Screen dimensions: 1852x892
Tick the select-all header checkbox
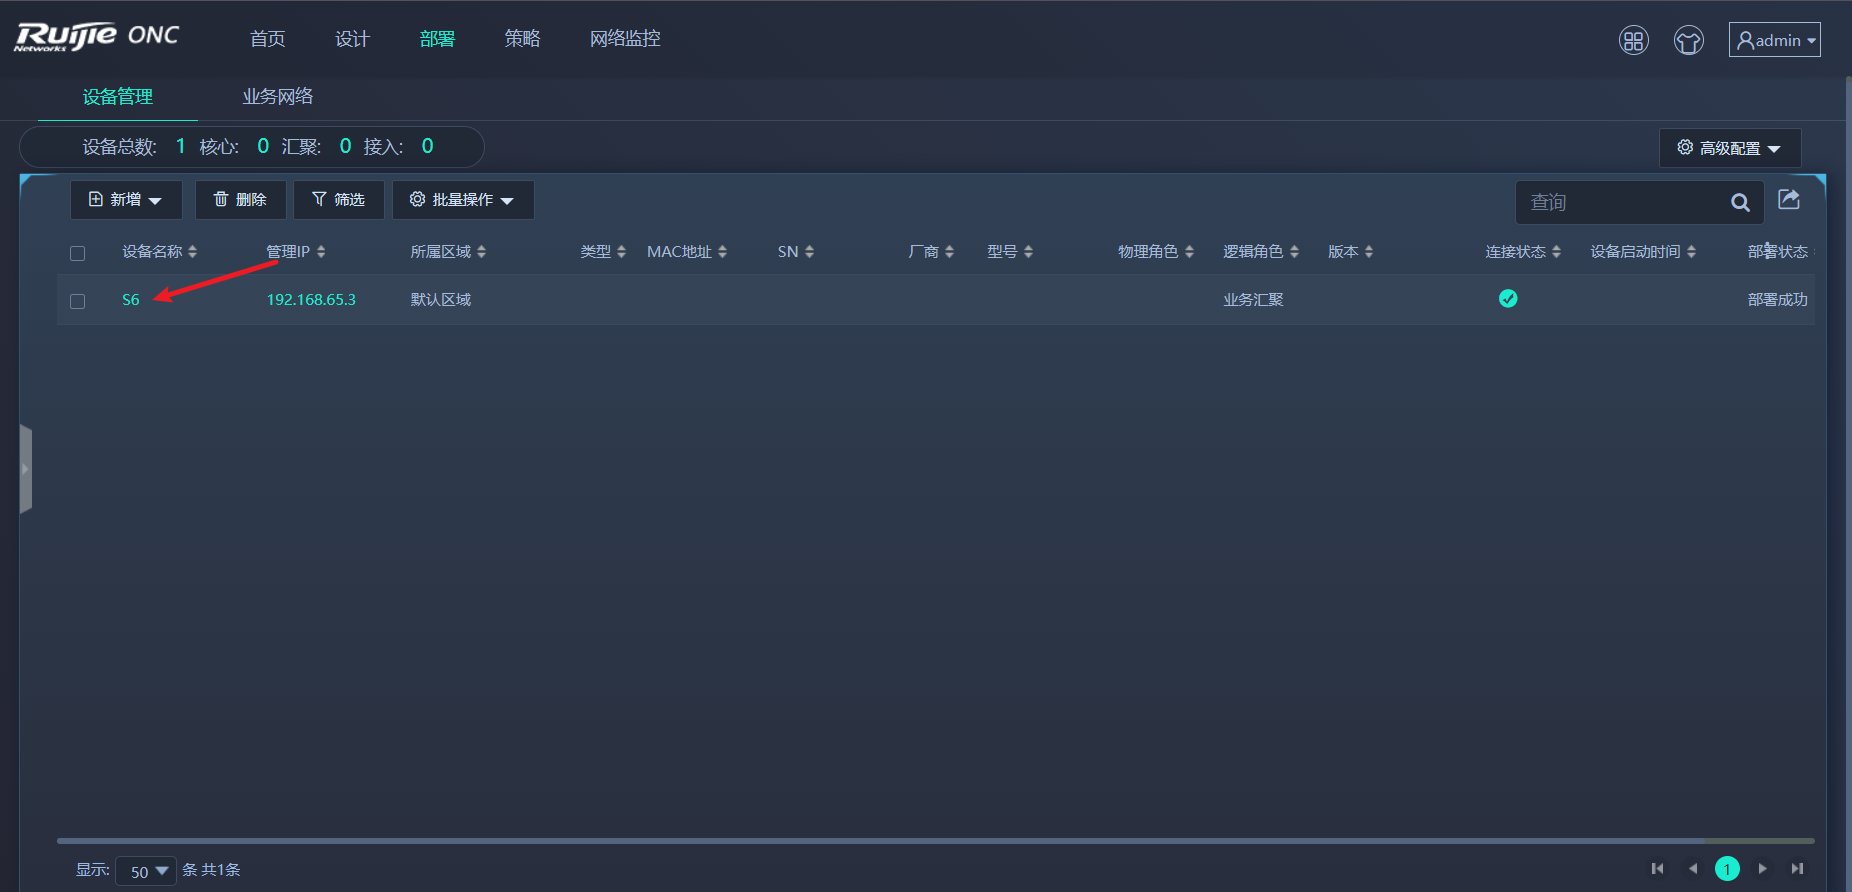click(77, 253)
